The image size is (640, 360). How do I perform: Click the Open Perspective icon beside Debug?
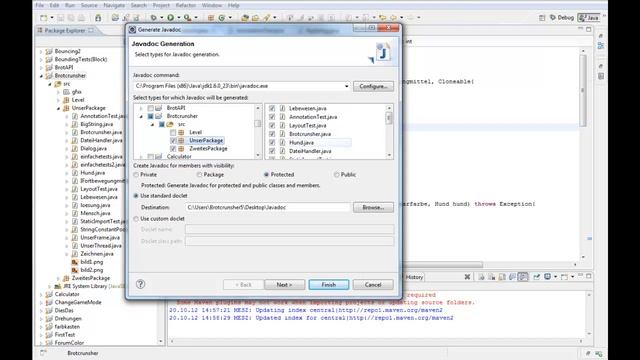pos(542,18)
